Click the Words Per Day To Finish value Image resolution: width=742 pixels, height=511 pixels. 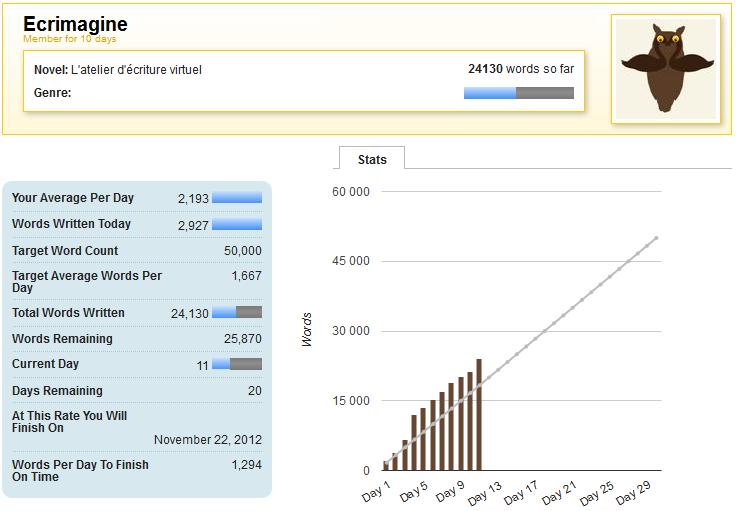click(246, 465)
